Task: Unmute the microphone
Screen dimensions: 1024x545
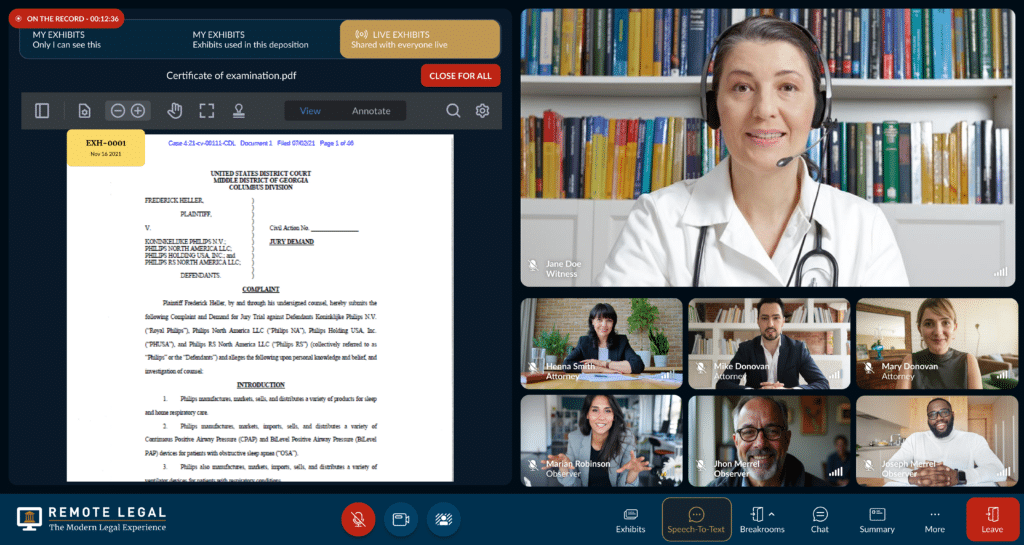Action: pyautogui.click(x=358, y=518)
